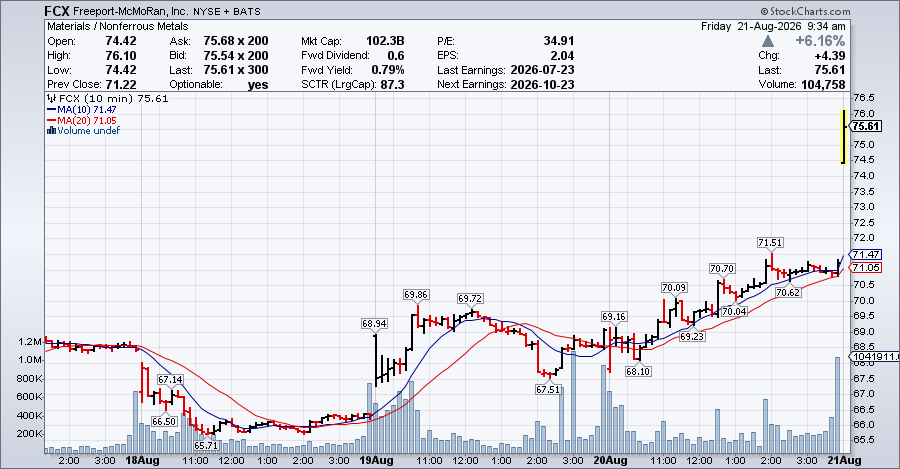The height and width of the screenshot is (469, 900).
Task: Click the 69.72 price annotation
Action: coord(470,299)
